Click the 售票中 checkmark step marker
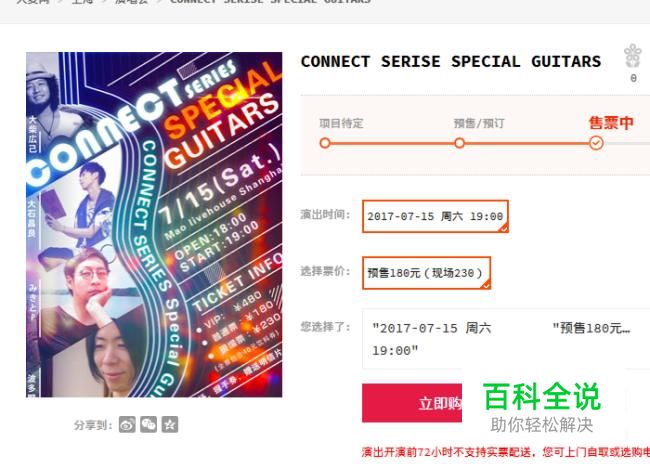The image size is (650, 468). (596, 143)
